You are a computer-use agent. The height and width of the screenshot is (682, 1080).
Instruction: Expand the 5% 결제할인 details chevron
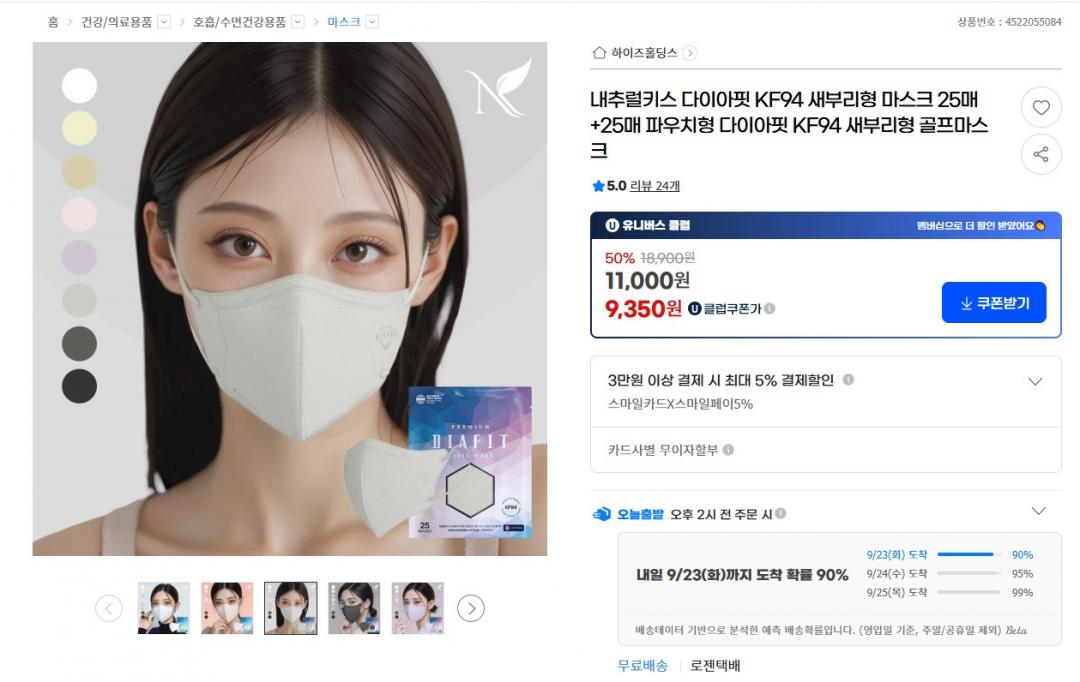1035,382
